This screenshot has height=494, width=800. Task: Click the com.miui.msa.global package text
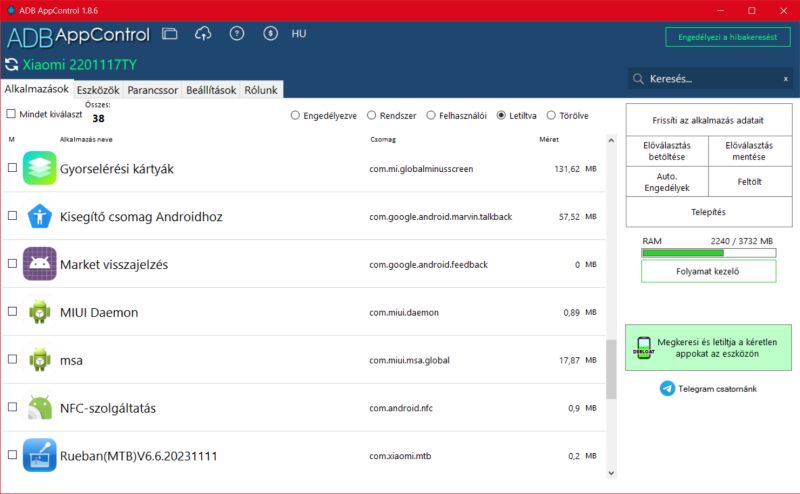409,360
